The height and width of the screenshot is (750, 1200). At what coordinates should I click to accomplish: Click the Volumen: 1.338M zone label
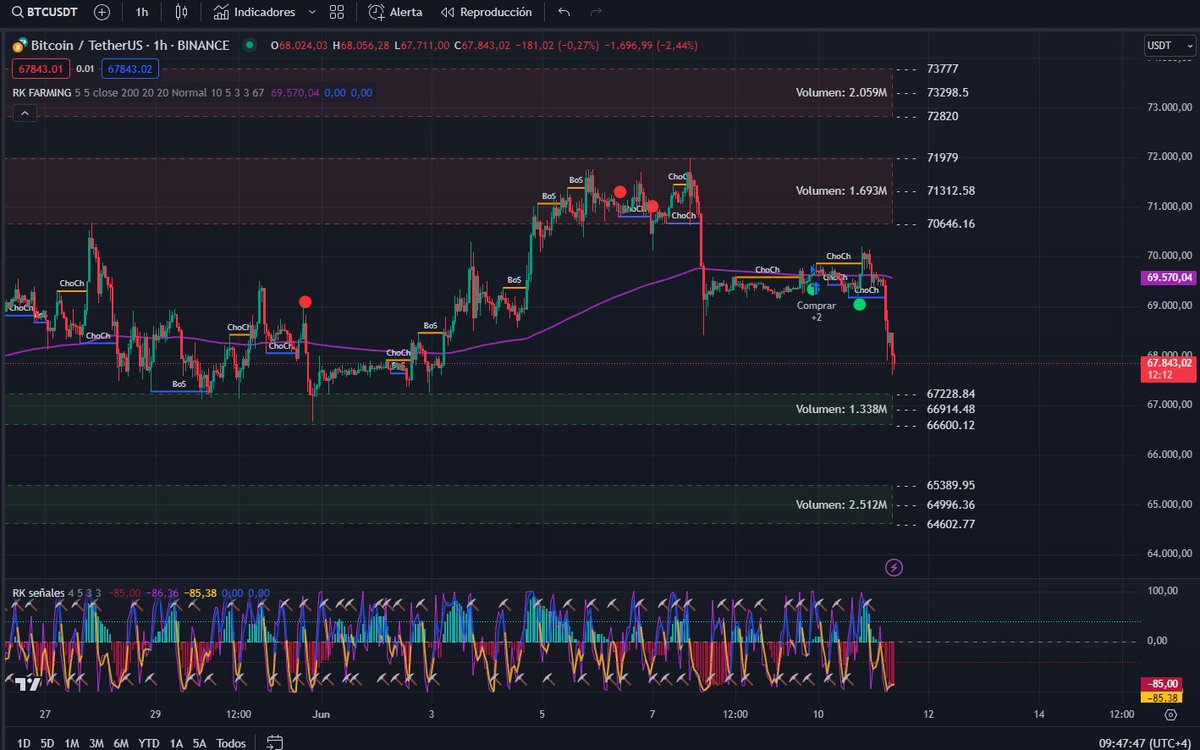pyautogui.click(x=842, y=409)
